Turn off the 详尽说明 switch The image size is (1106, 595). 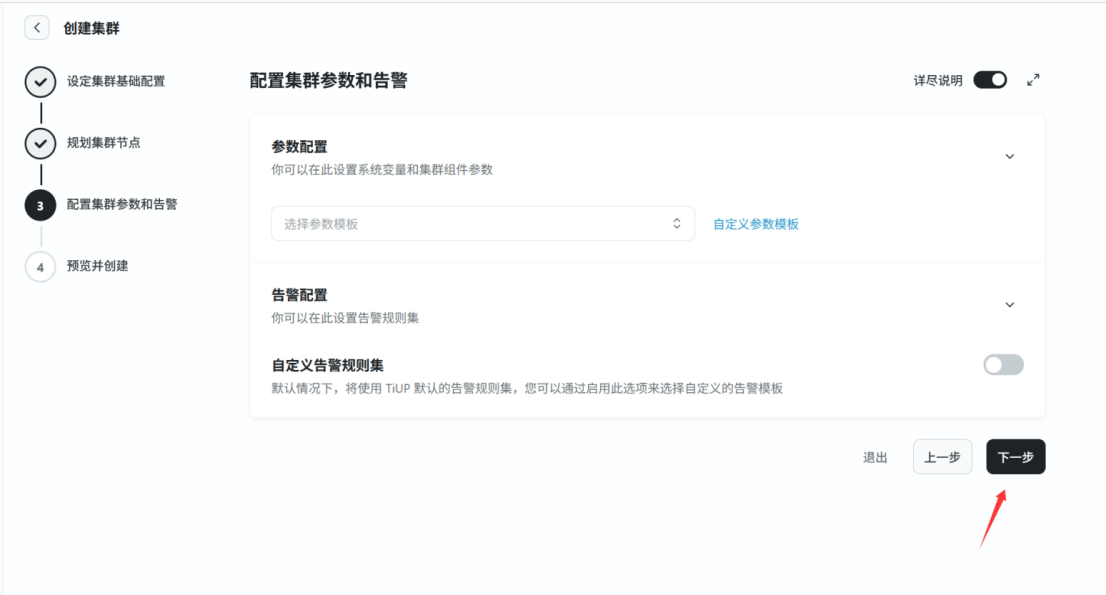[x=990, y=80]
